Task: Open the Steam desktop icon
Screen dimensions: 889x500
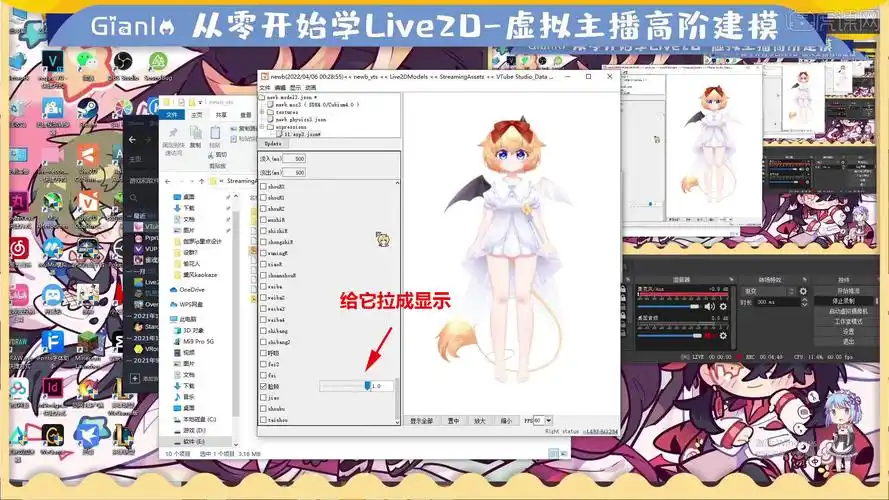Action: coord(87,107)
